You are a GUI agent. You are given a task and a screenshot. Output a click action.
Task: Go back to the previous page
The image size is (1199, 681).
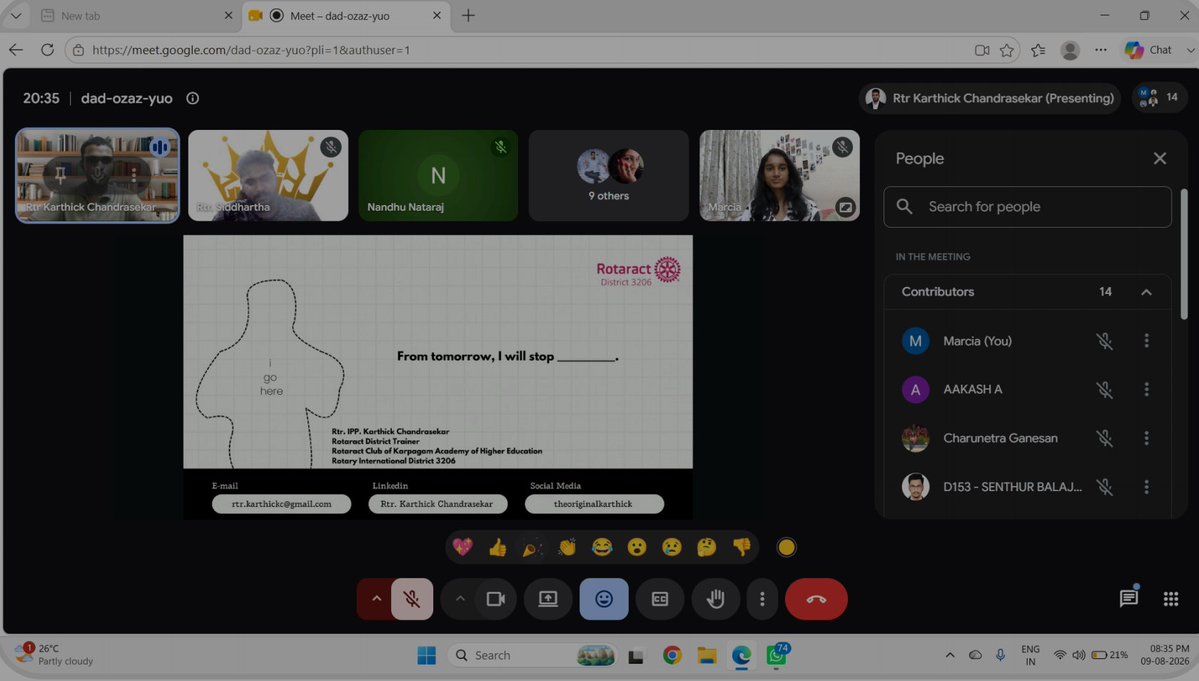click(x=16, y=50)
